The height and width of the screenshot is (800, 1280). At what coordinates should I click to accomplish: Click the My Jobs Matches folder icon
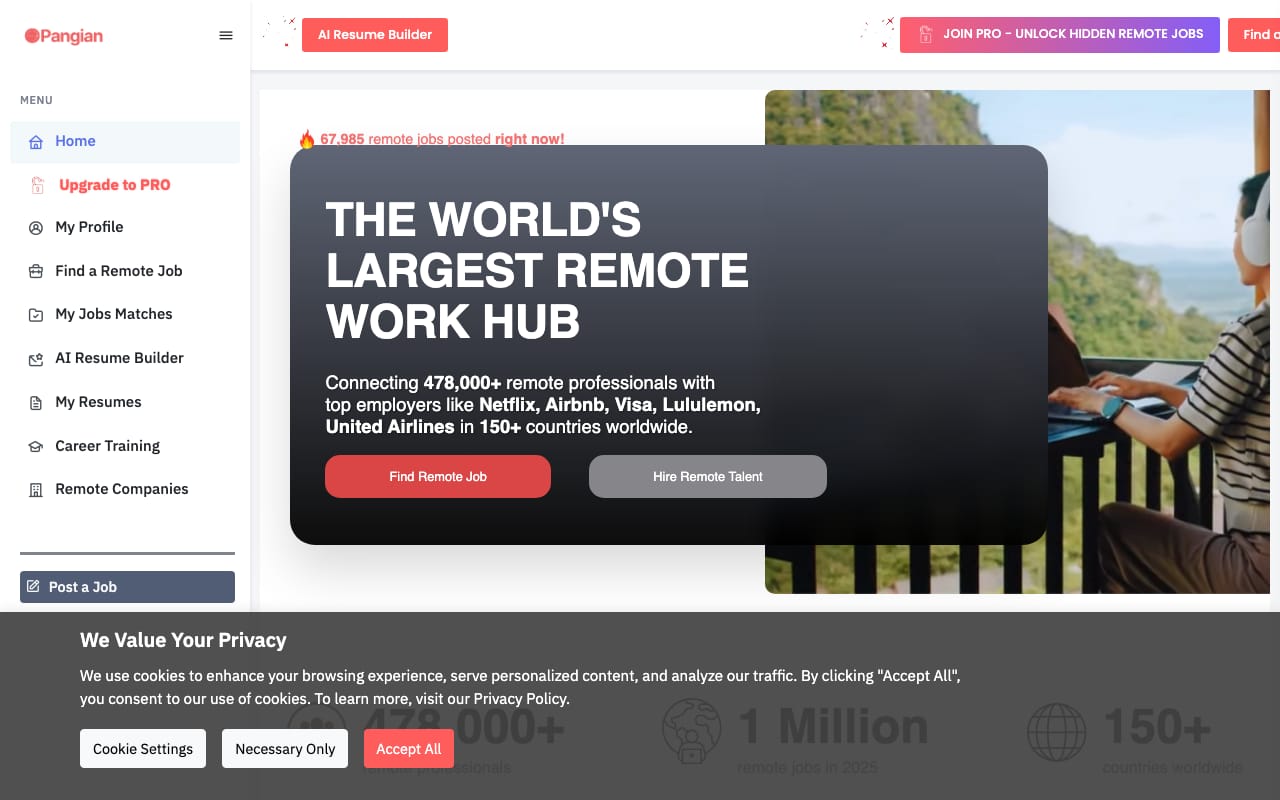coord(36,315)
